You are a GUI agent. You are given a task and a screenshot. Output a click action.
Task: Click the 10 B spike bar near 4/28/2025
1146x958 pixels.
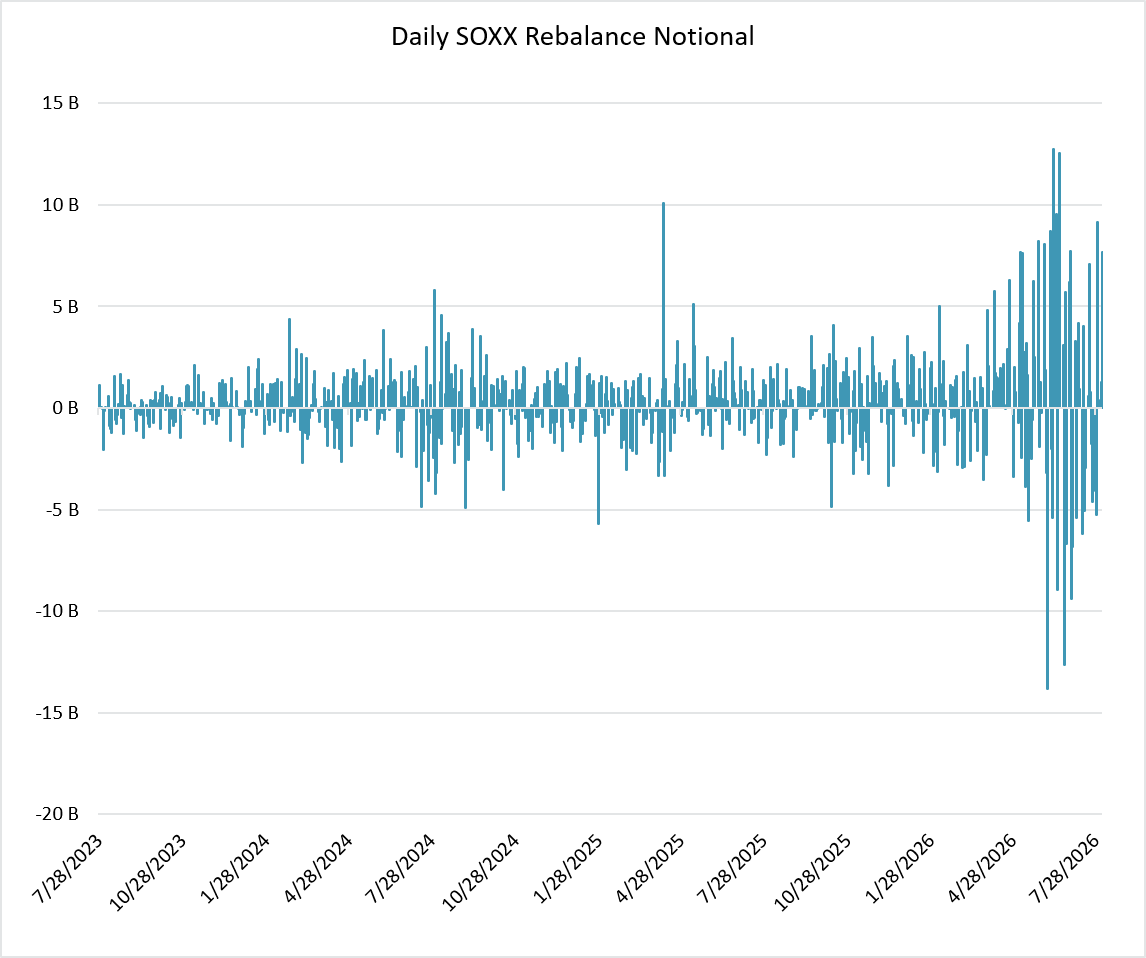(663, 305)
